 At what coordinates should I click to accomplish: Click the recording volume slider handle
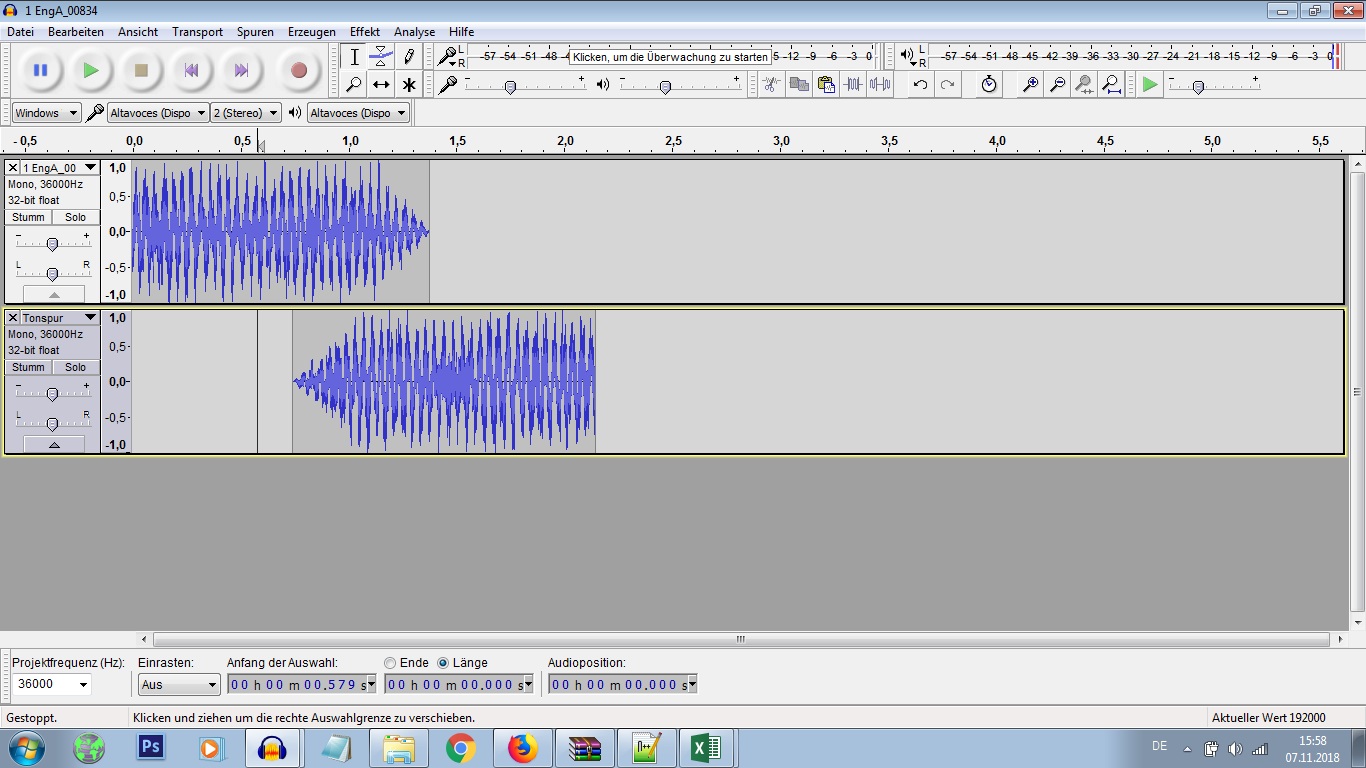click(510, 88)
